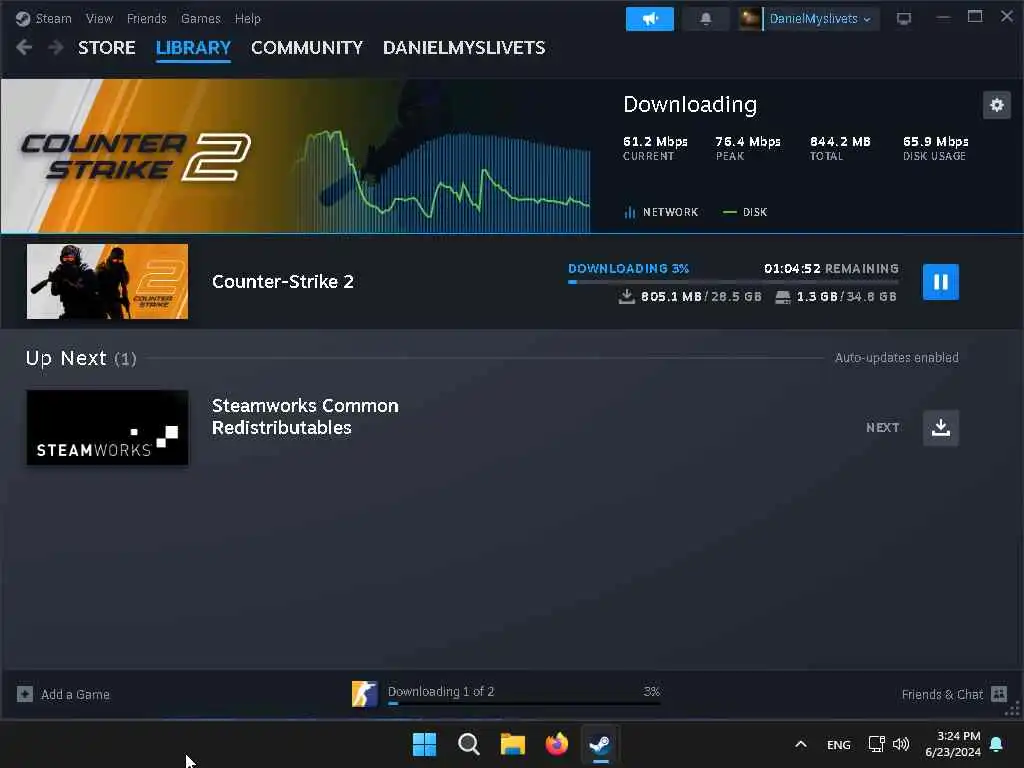Open the Windows Start menu
This screenshot has height=768, width=1024.
pyautogui.click(x=424, y=744)
